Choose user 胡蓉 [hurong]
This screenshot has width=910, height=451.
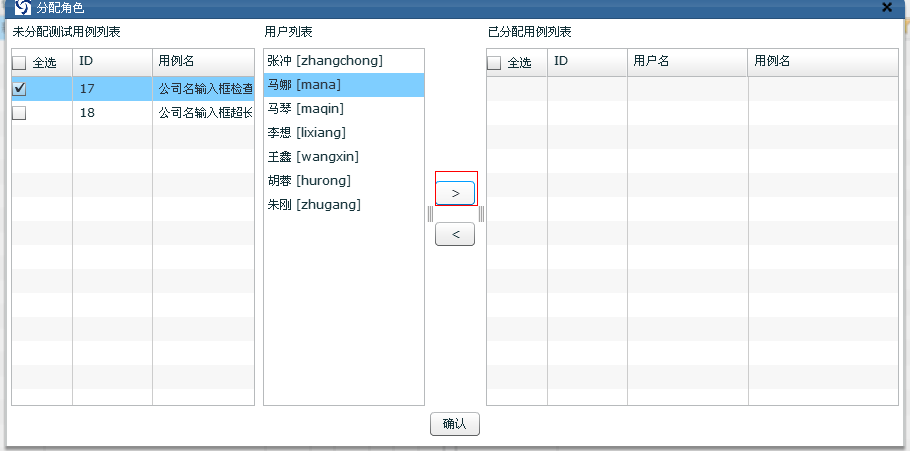point(309,181)
